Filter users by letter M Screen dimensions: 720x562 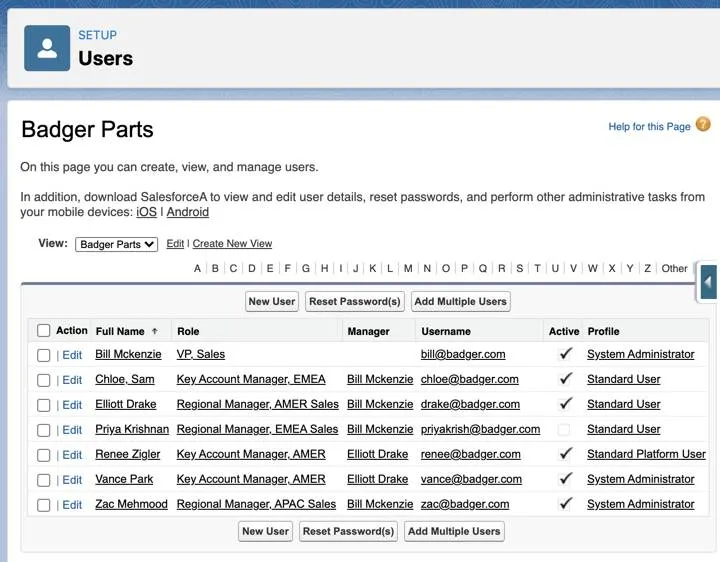408,268
